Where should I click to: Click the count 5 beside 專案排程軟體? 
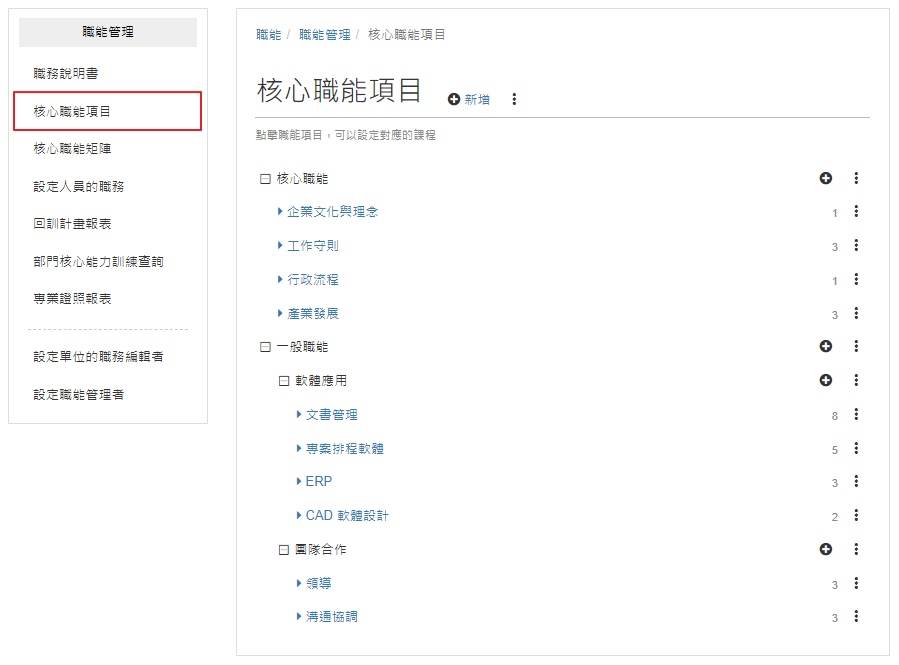tap(835, 450)
